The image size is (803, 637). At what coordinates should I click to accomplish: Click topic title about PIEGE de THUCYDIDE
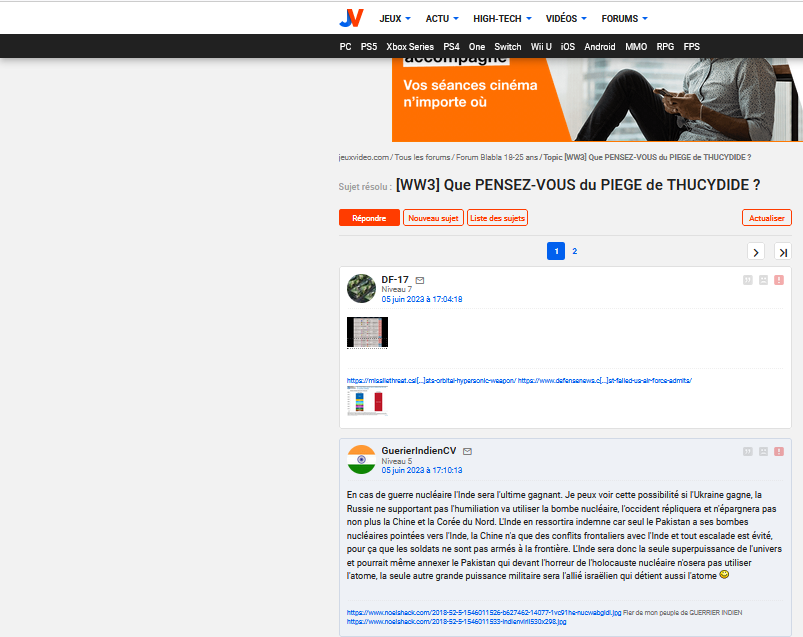click(578, 185)
